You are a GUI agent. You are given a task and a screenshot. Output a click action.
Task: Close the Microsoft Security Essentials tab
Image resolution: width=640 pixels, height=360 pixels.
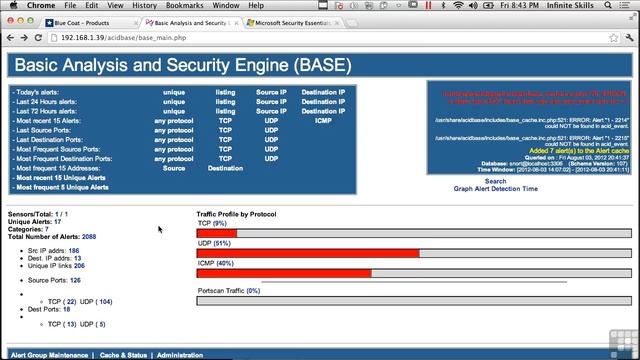coord(337,23)
